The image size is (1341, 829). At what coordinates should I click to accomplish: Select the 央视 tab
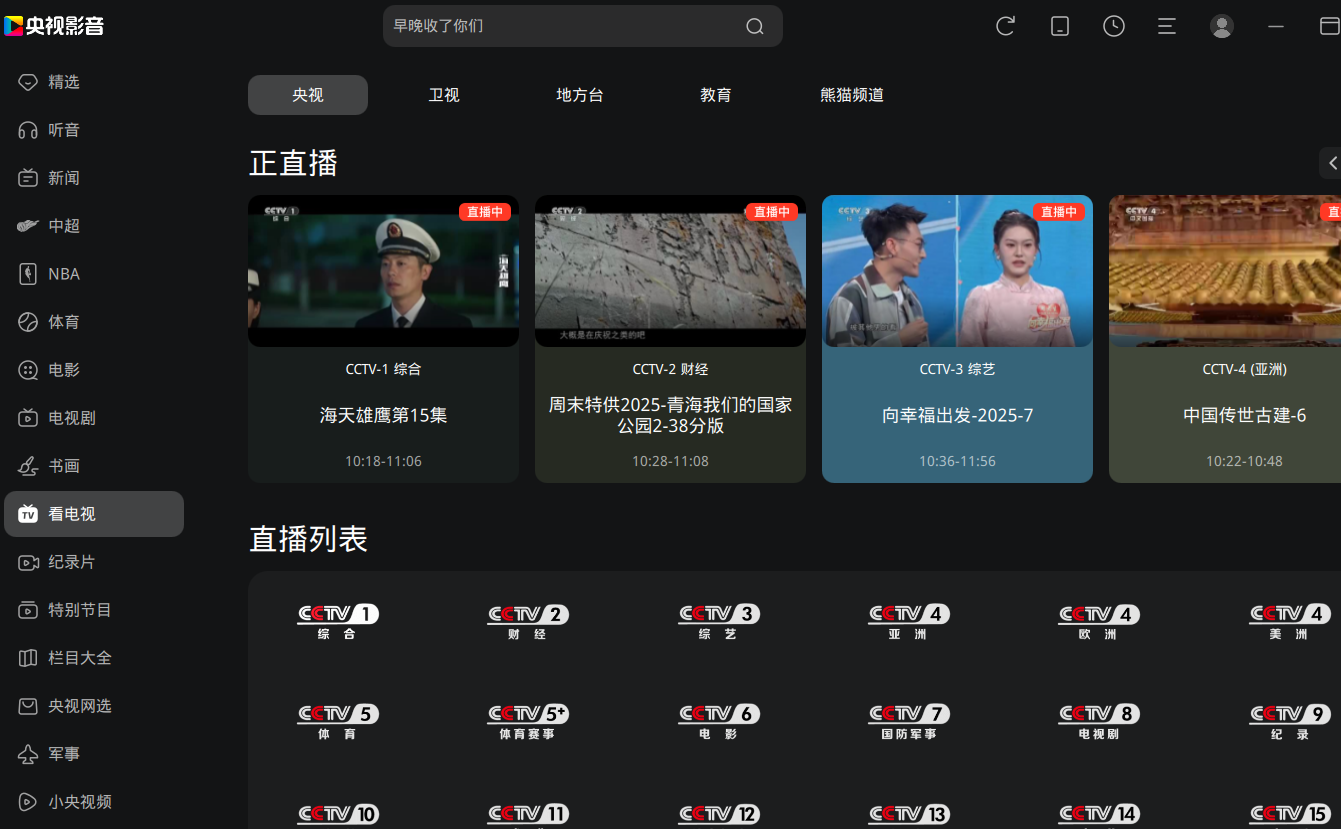(x=308, y=95)
